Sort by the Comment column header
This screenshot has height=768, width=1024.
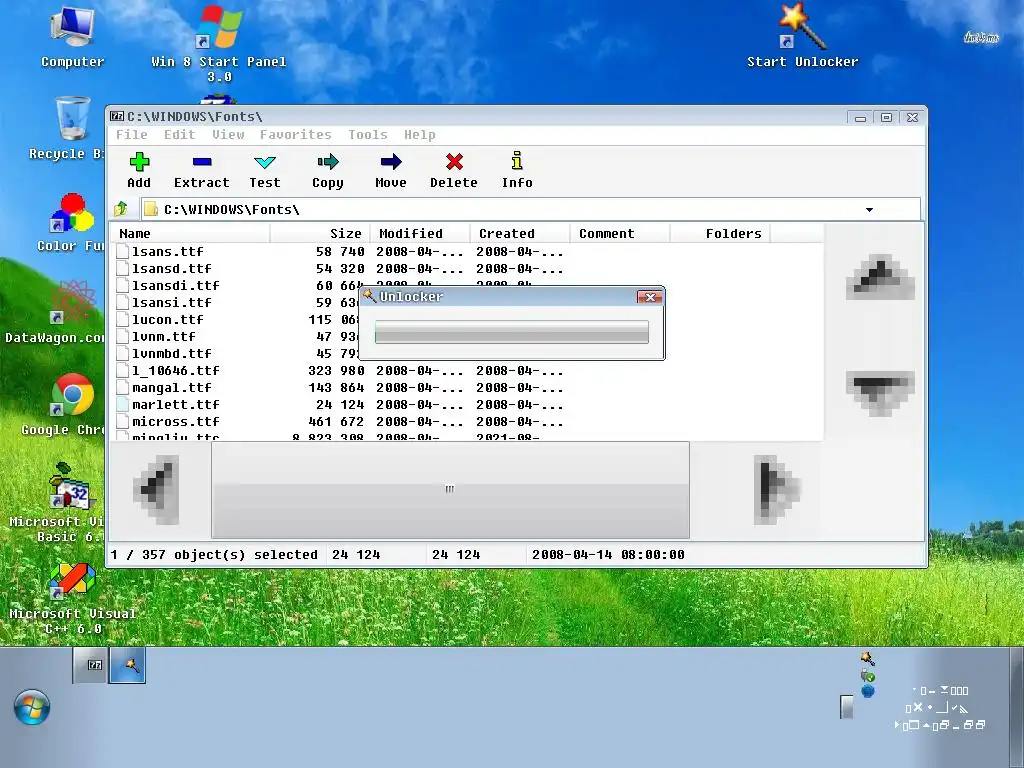coord(620,233)
